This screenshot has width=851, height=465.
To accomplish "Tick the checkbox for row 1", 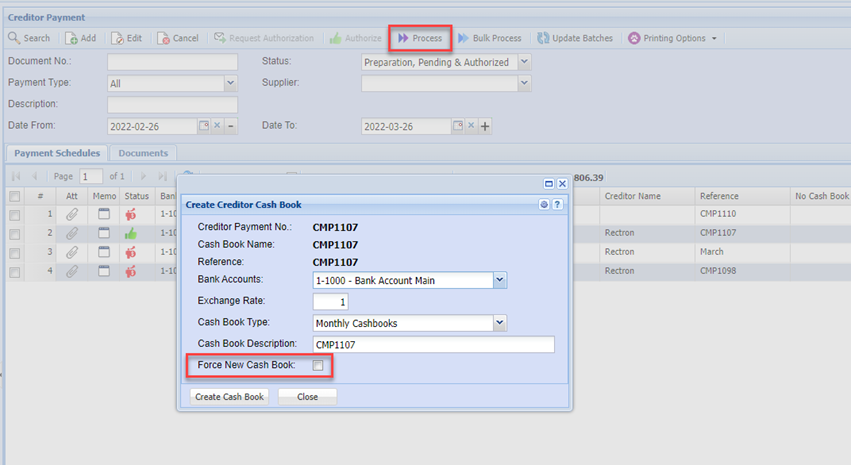I will [x=14, y=214].
